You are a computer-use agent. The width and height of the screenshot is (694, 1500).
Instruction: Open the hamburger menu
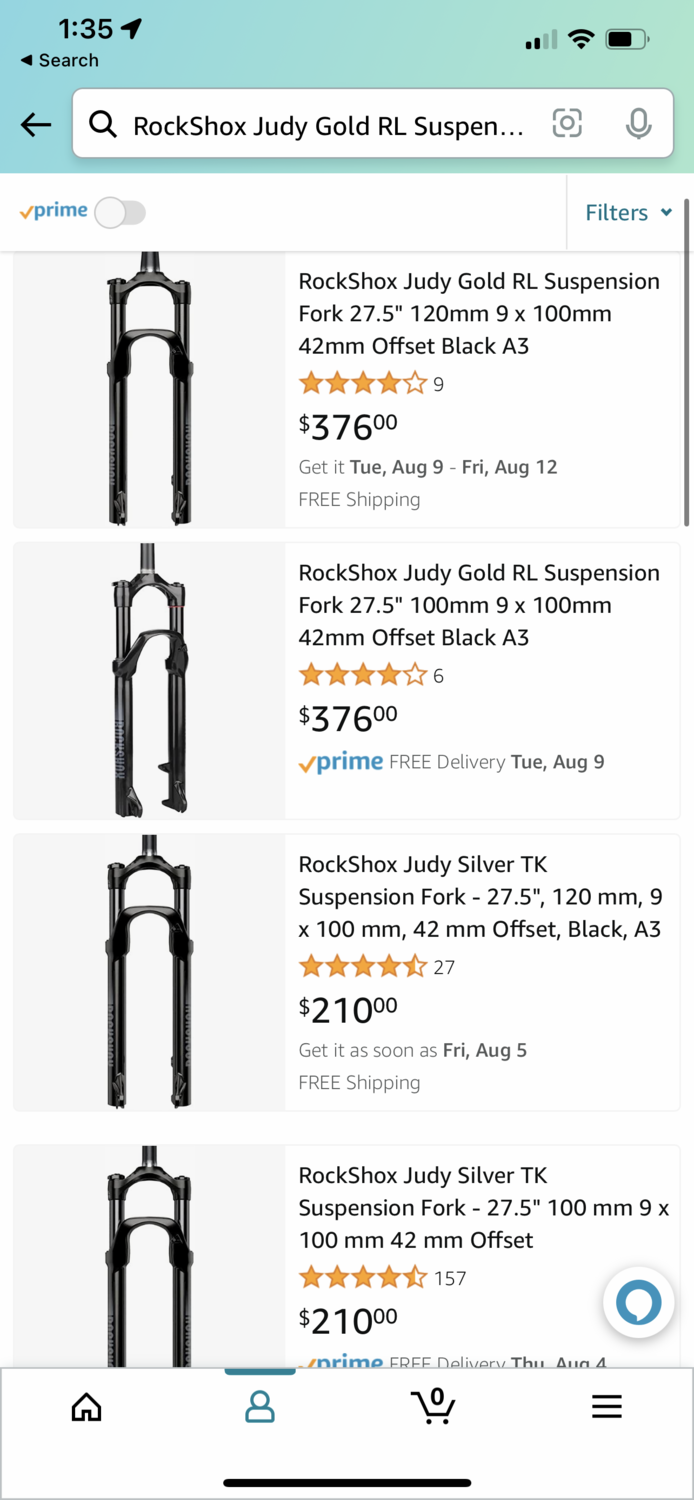pos(606,1407)
